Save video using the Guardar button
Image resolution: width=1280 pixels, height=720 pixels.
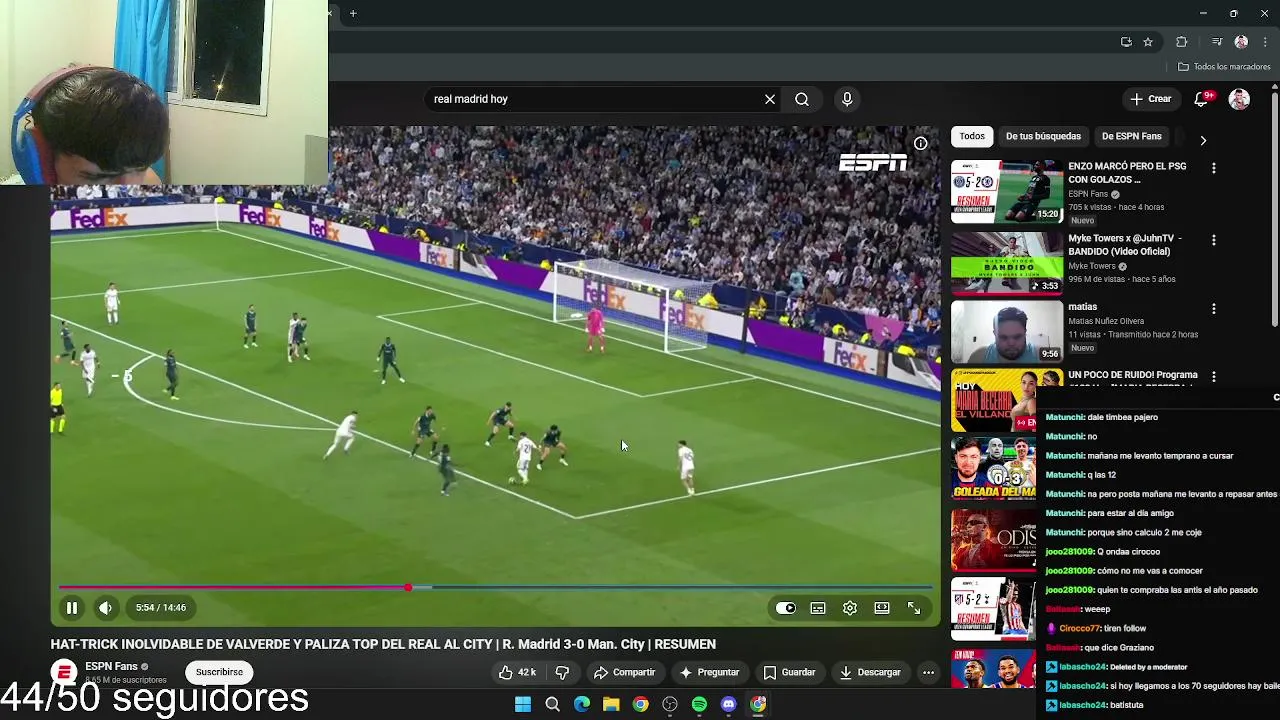point(789,672)
